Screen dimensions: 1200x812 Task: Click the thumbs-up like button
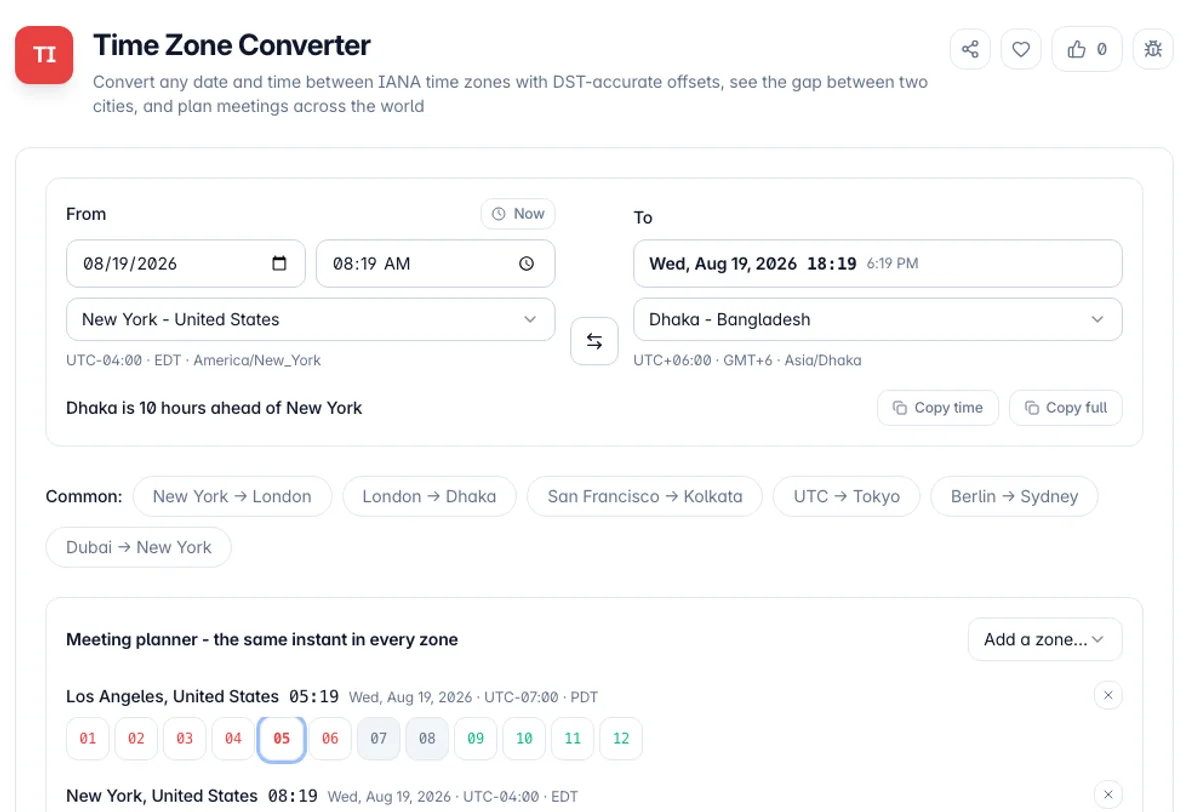pos(1087,49)
